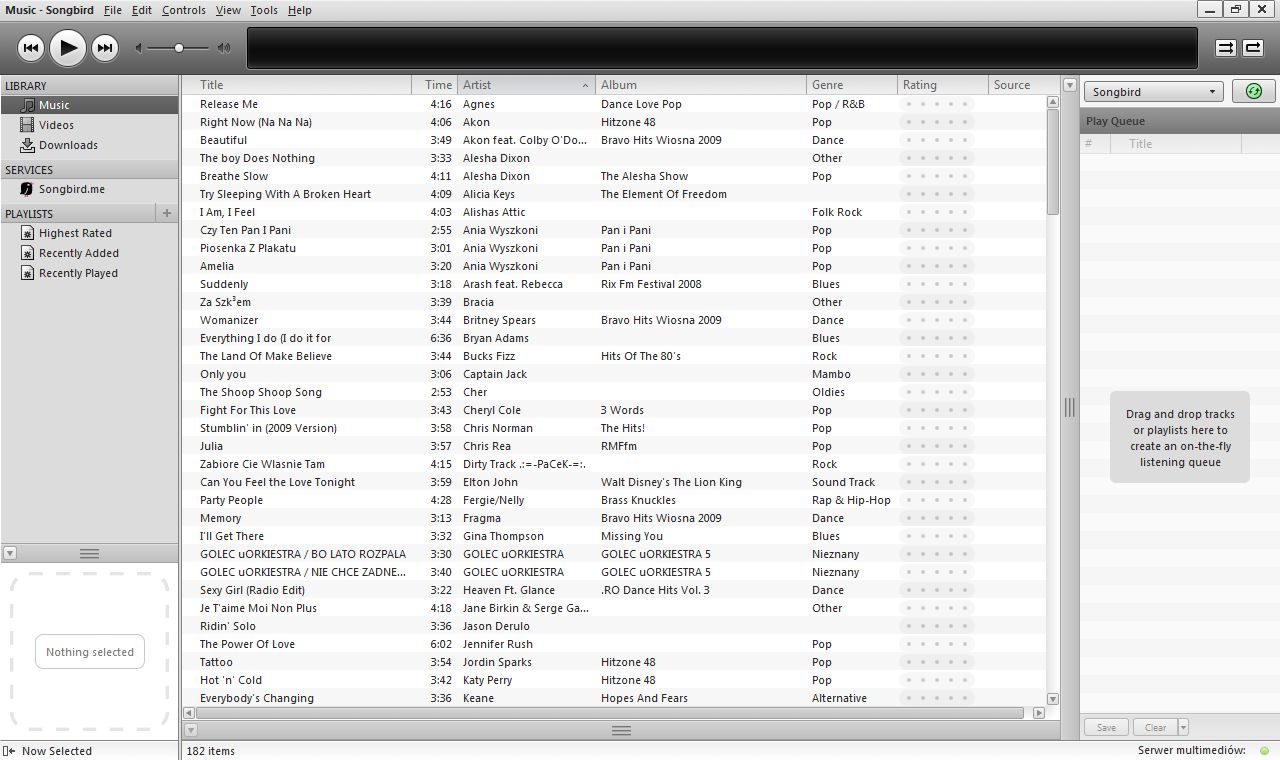
Task: Sort tracks by Title column
Action: pos(297,85)
